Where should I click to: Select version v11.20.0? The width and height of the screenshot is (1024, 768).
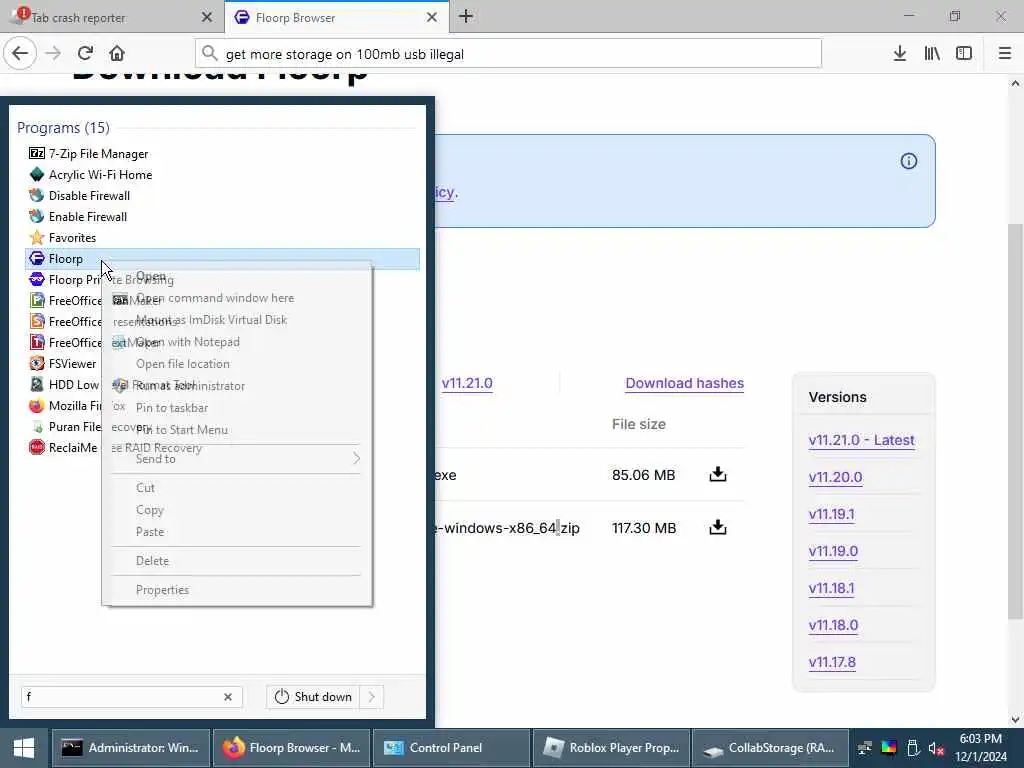click(x=835, y=477)
